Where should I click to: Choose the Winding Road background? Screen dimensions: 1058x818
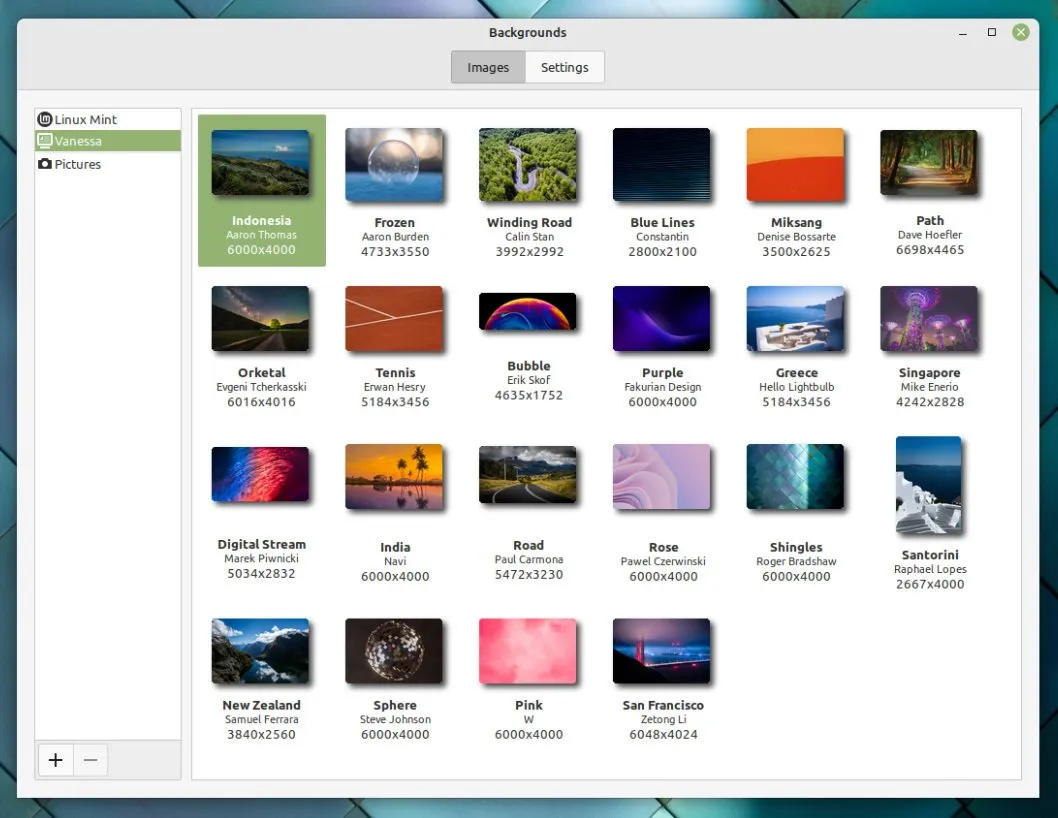coord(528,165)
